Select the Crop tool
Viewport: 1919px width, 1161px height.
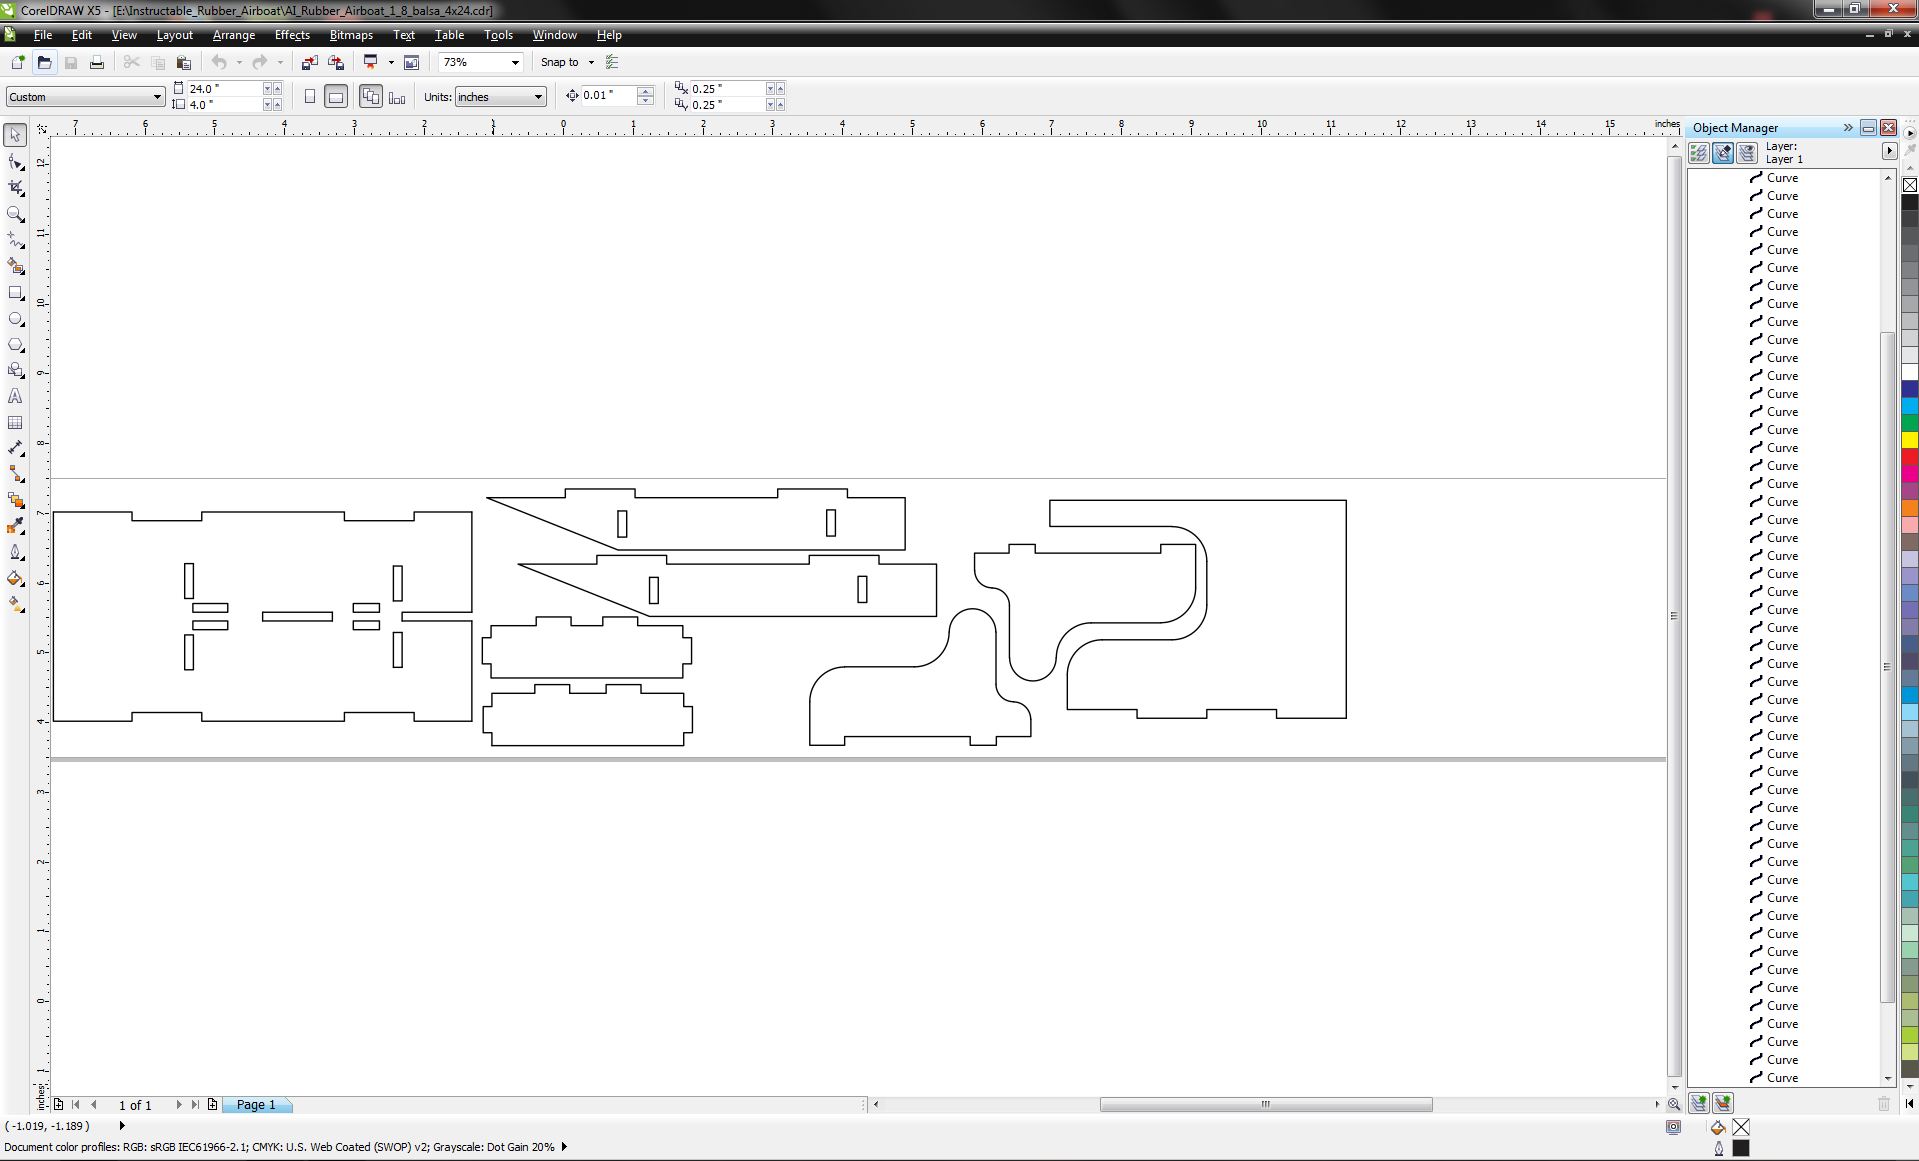pyautogui.click(x=15, y=188)
